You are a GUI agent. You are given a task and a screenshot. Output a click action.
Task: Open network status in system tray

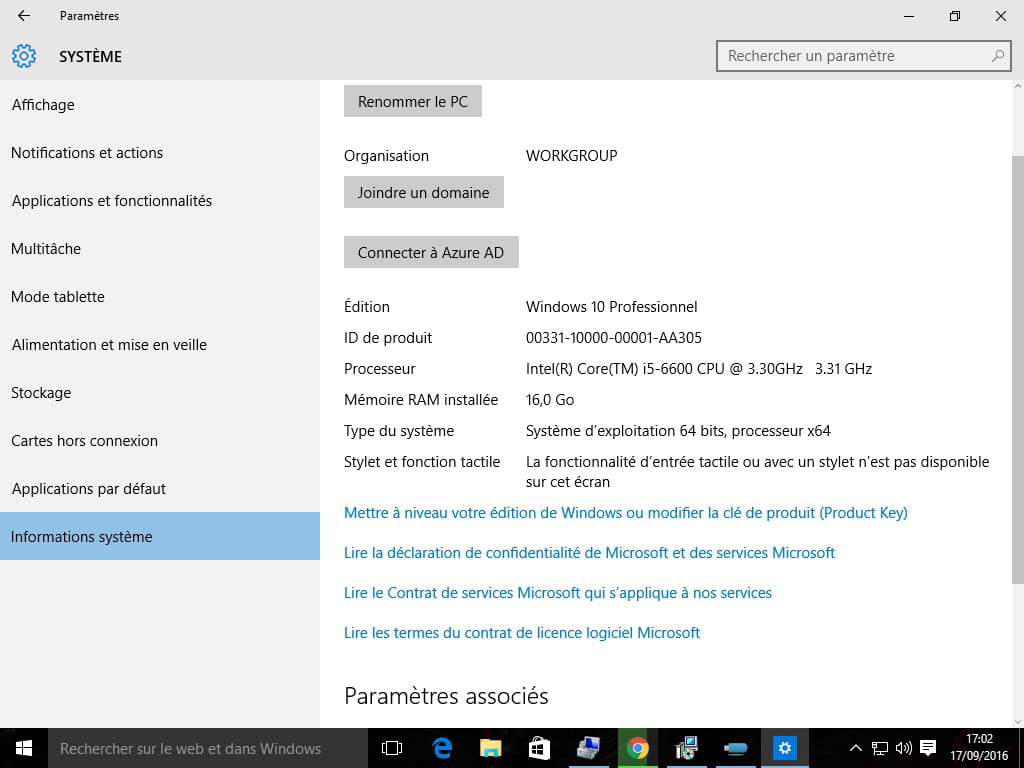pos(880,748)
